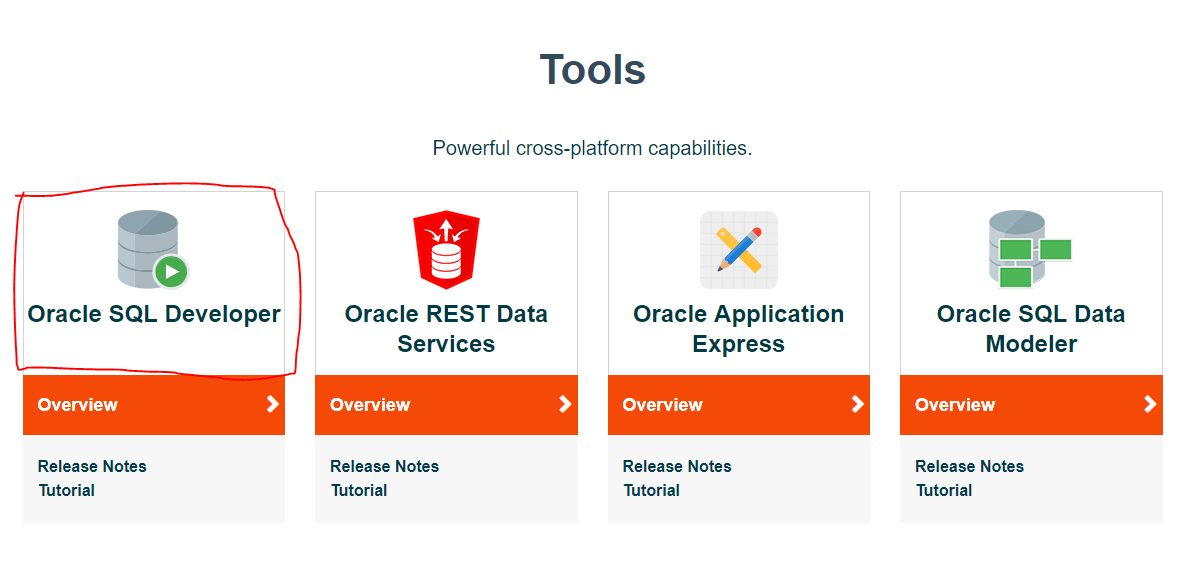
Task: Click the Oracle REST Data Services red shield icon
Action: point(446,250)
